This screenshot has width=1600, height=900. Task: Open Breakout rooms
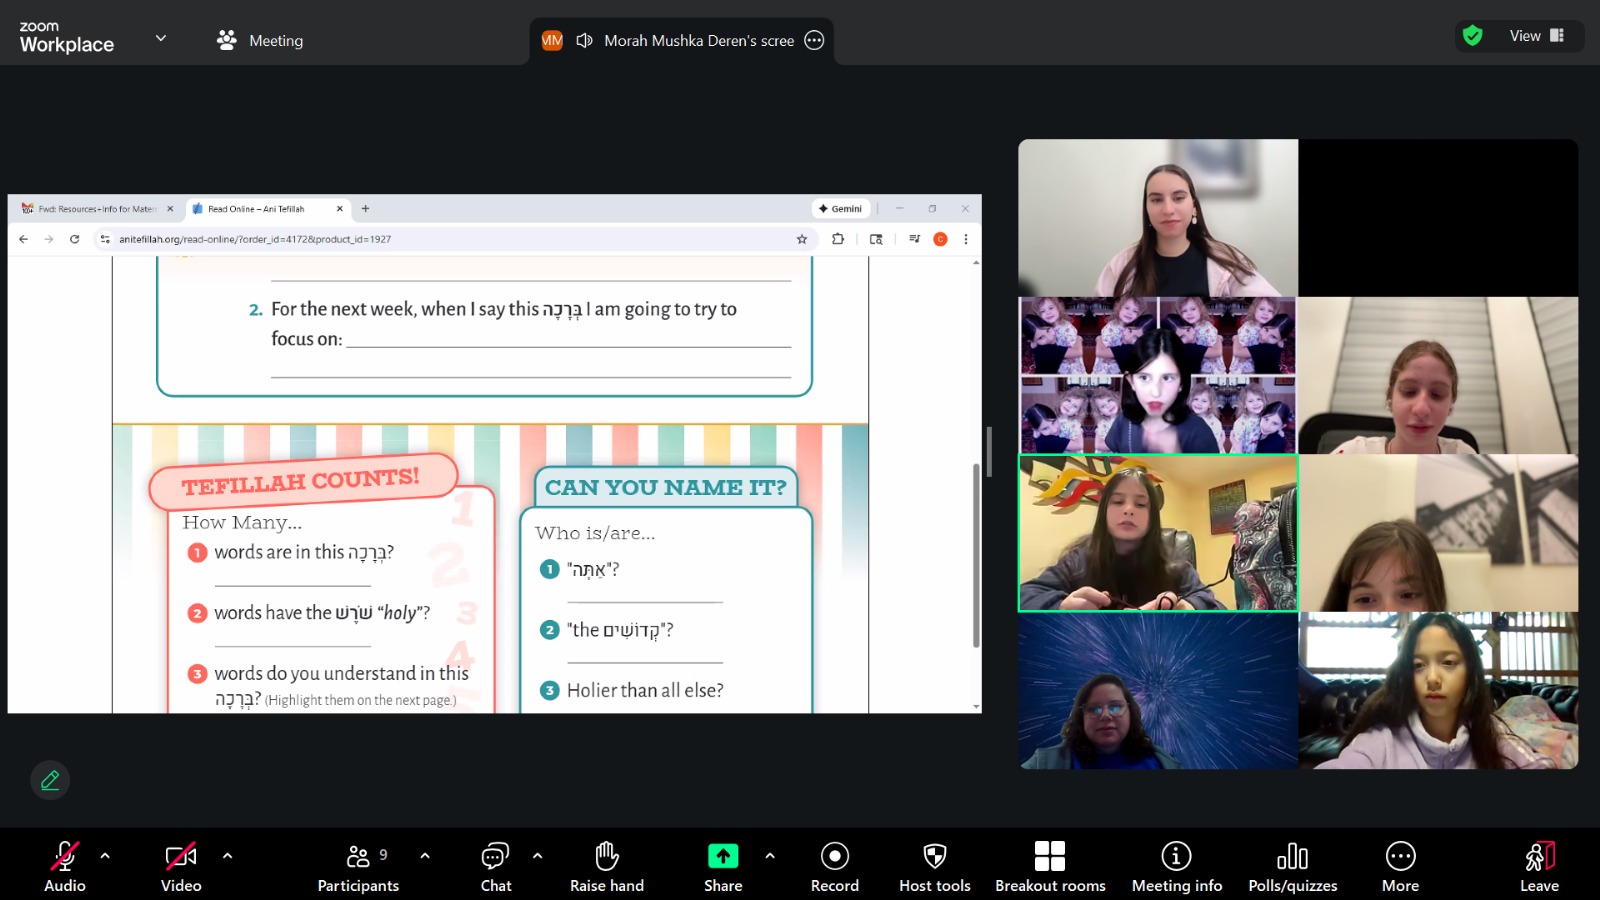1049,866
